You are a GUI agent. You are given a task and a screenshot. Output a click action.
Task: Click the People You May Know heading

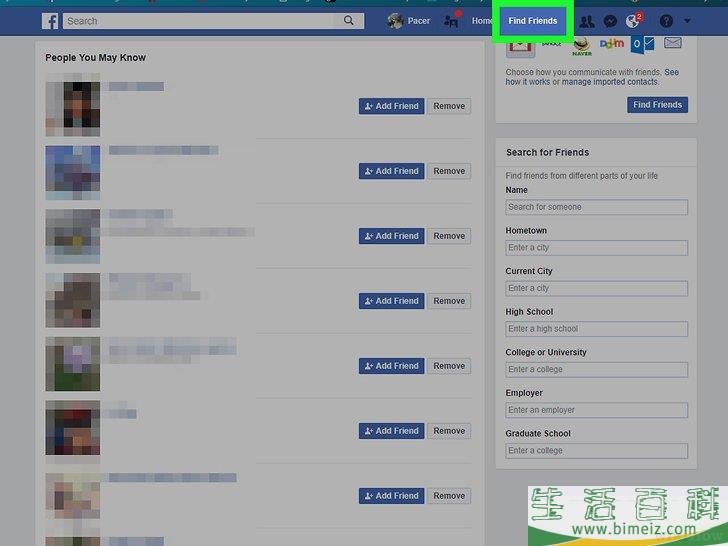(x=95, y=58)
